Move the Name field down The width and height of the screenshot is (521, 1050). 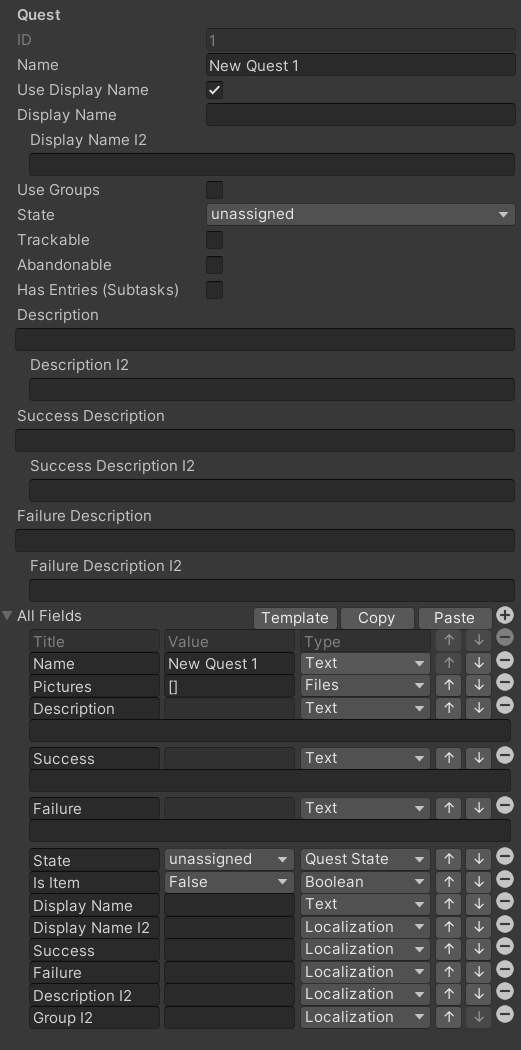478,663
